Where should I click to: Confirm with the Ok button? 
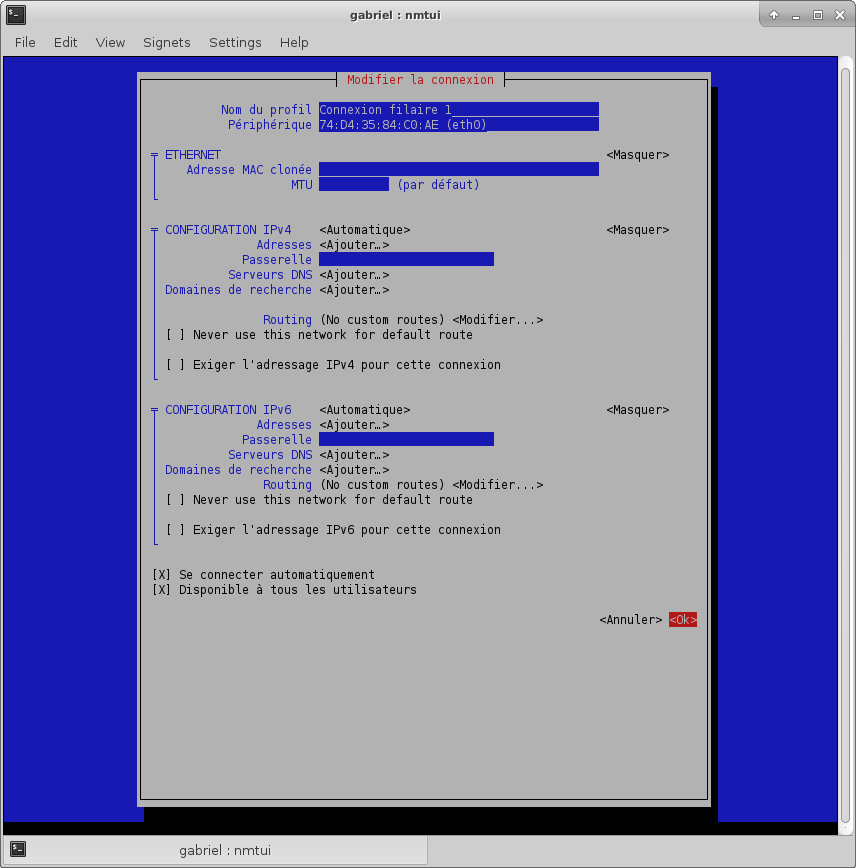(683, 619)
